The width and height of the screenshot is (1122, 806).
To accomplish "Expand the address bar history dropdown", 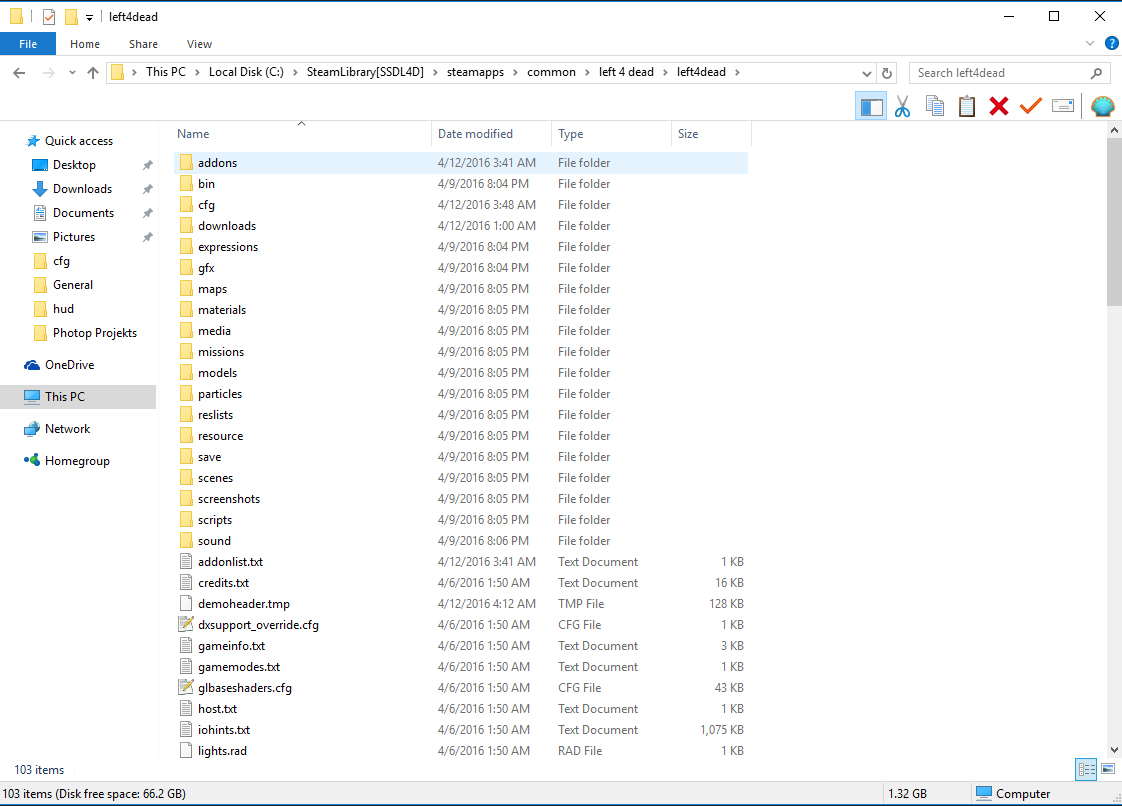I will (867, 73).
